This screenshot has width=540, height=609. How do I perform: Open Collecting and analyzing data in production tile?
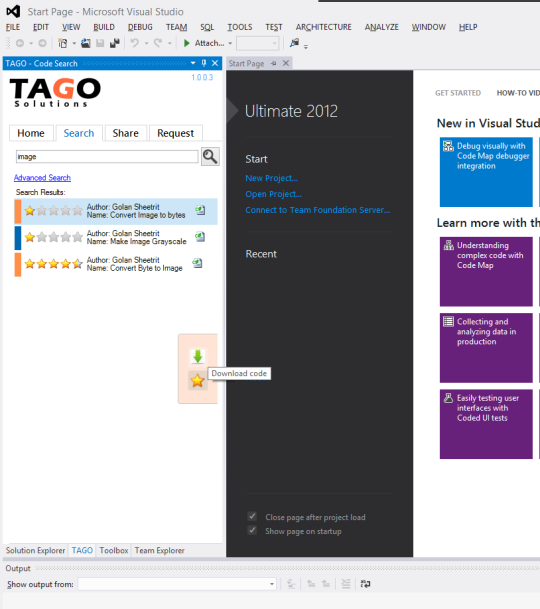tap(486, 348)
